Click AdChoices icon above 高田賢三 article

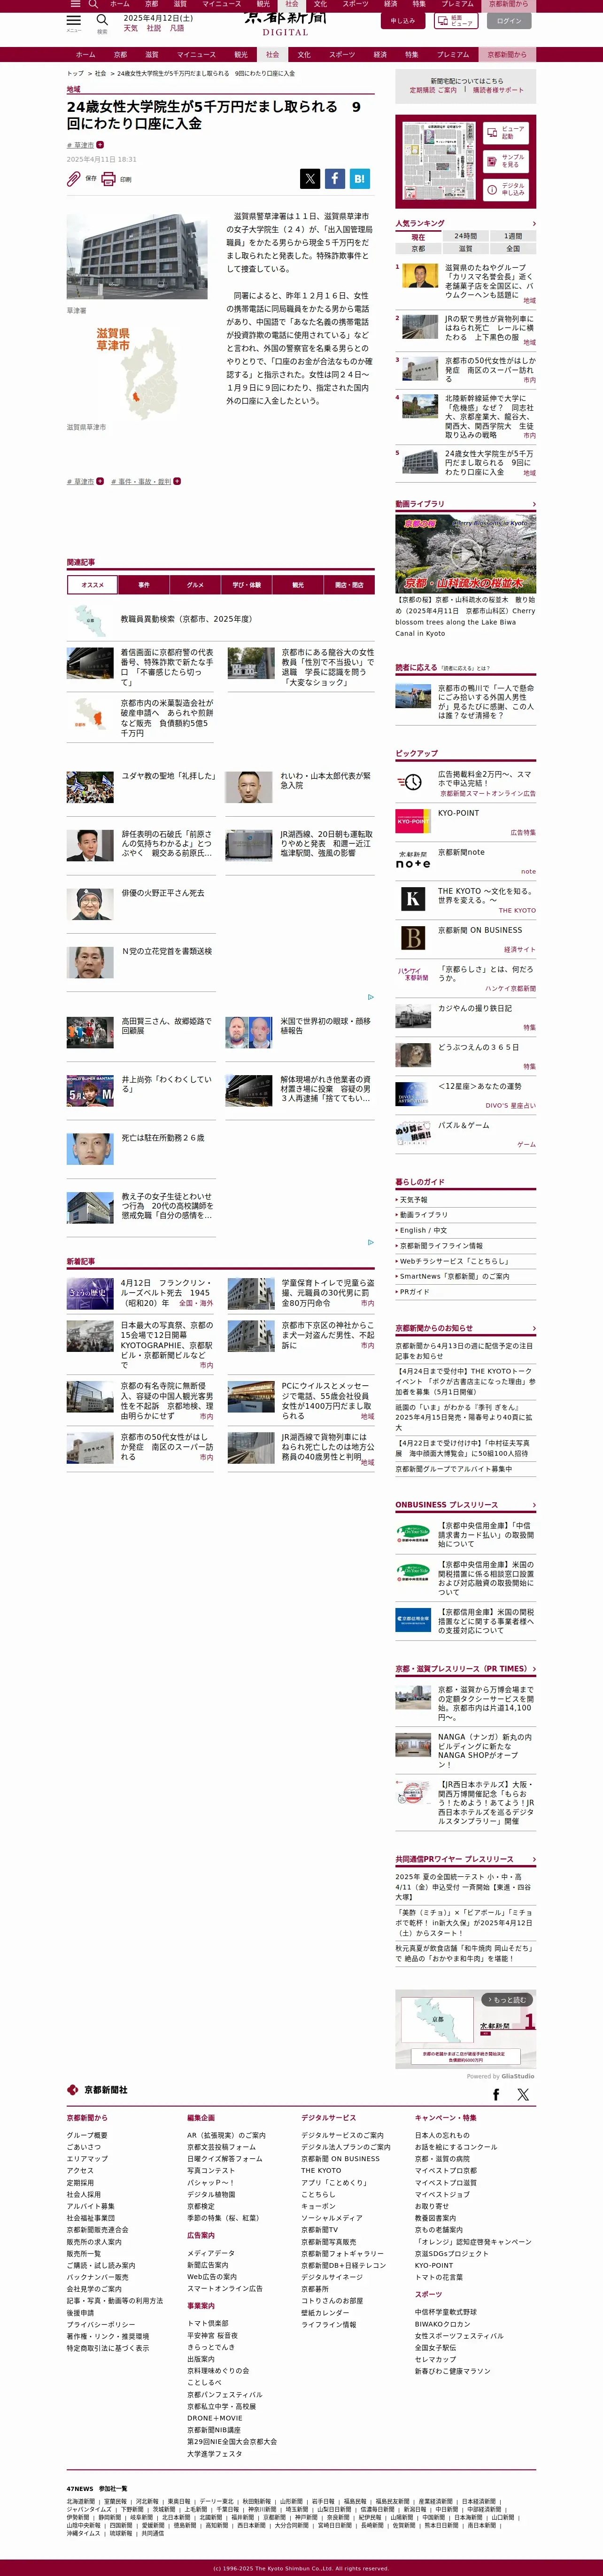pyautogui.click(x=371, y=997)
